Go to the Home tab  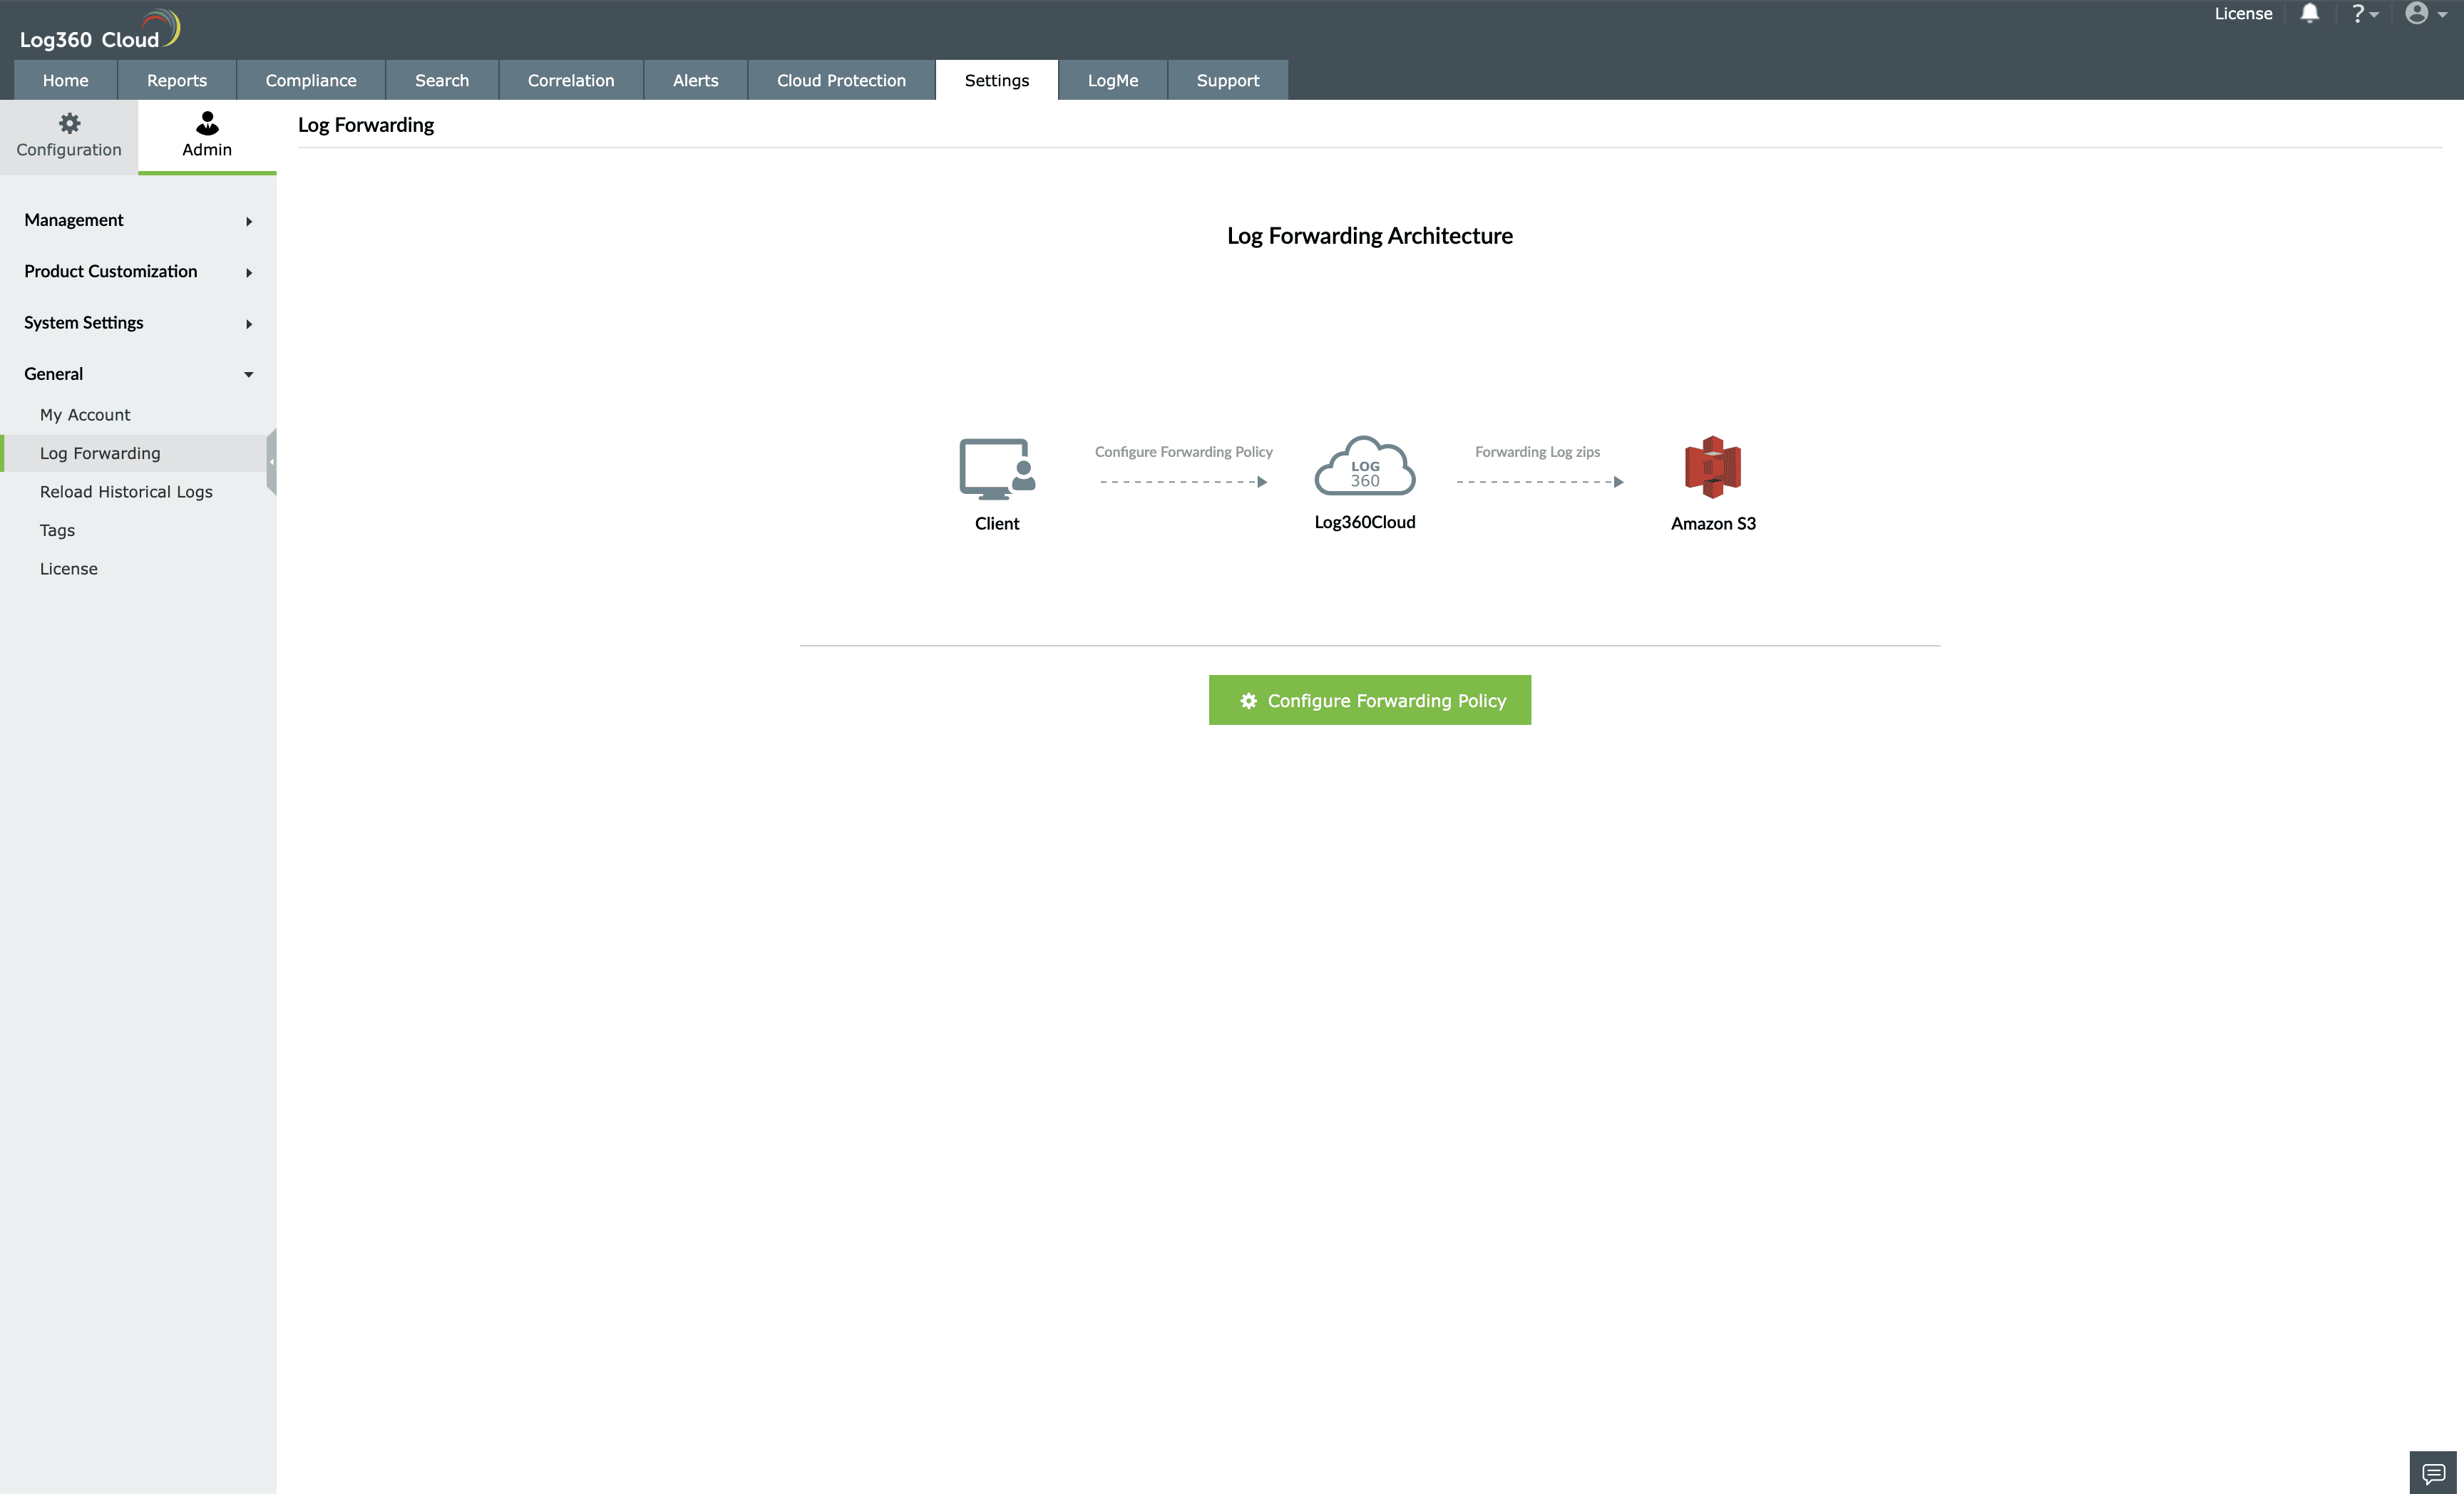click(66, 80)
